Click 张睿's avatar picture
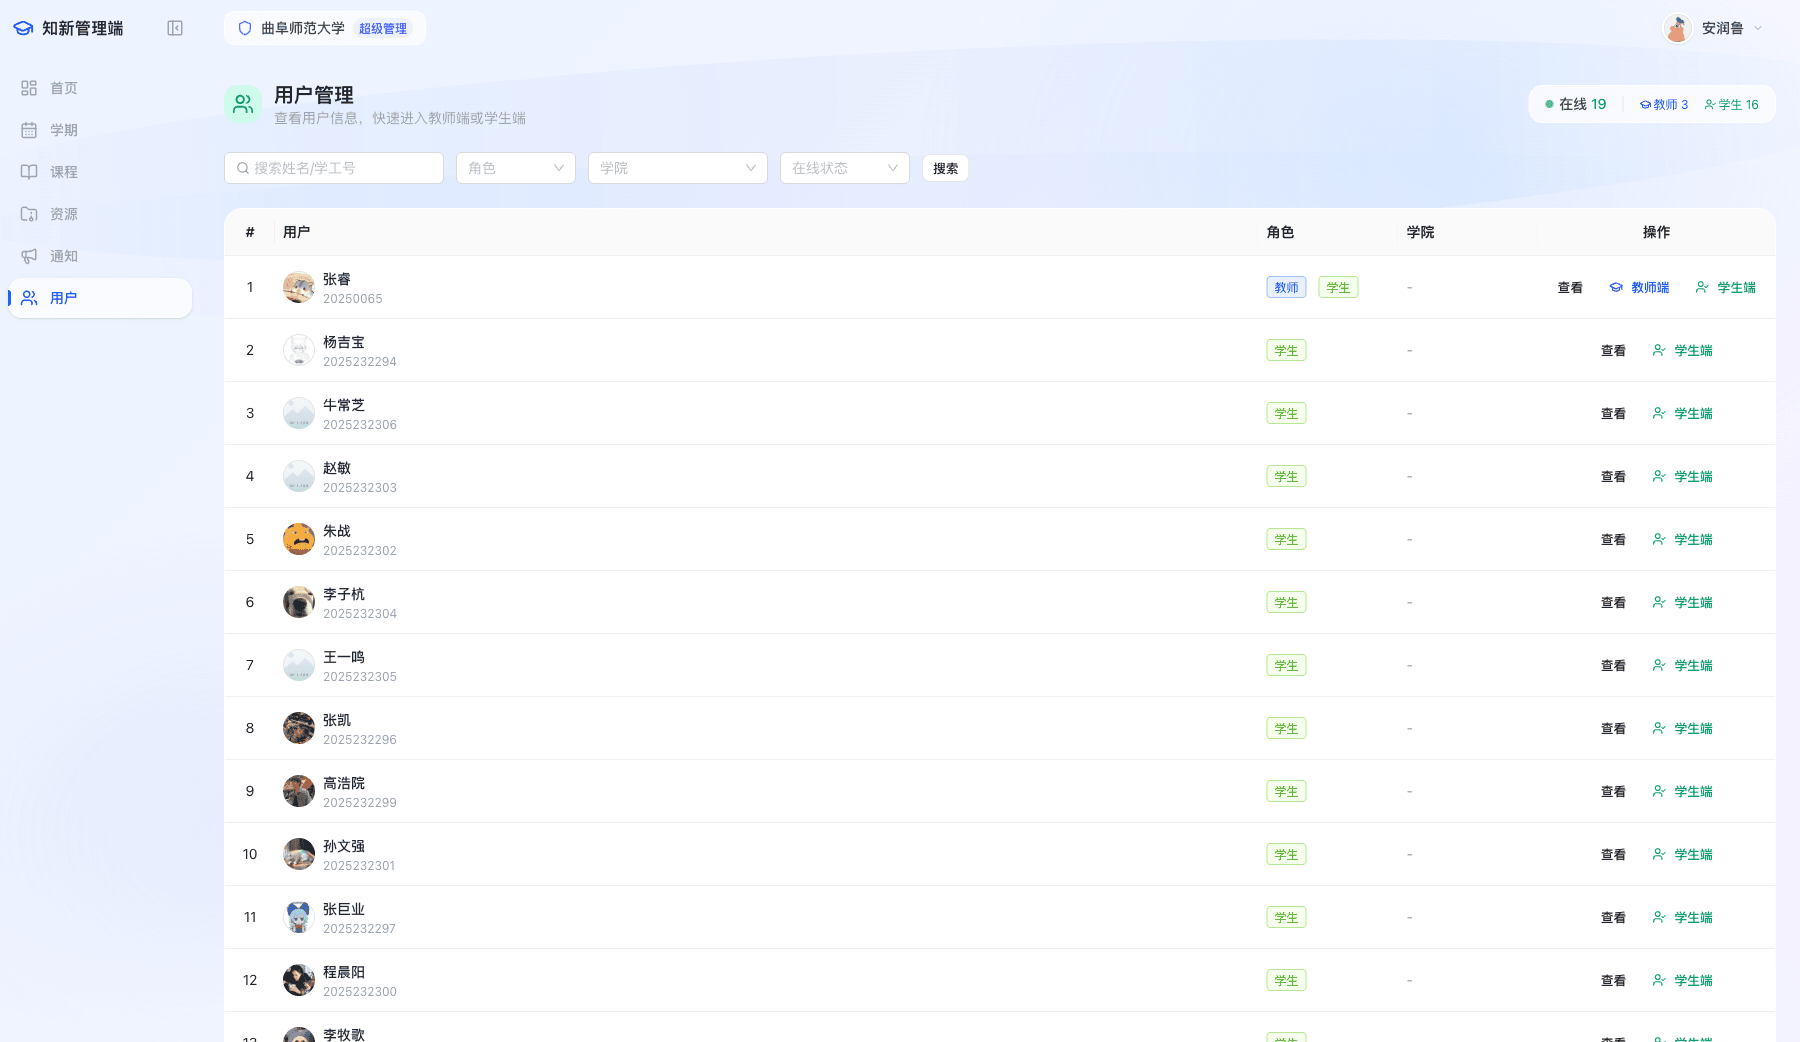Screen dimensions: 1800x1042 click(x=298, y=288)
